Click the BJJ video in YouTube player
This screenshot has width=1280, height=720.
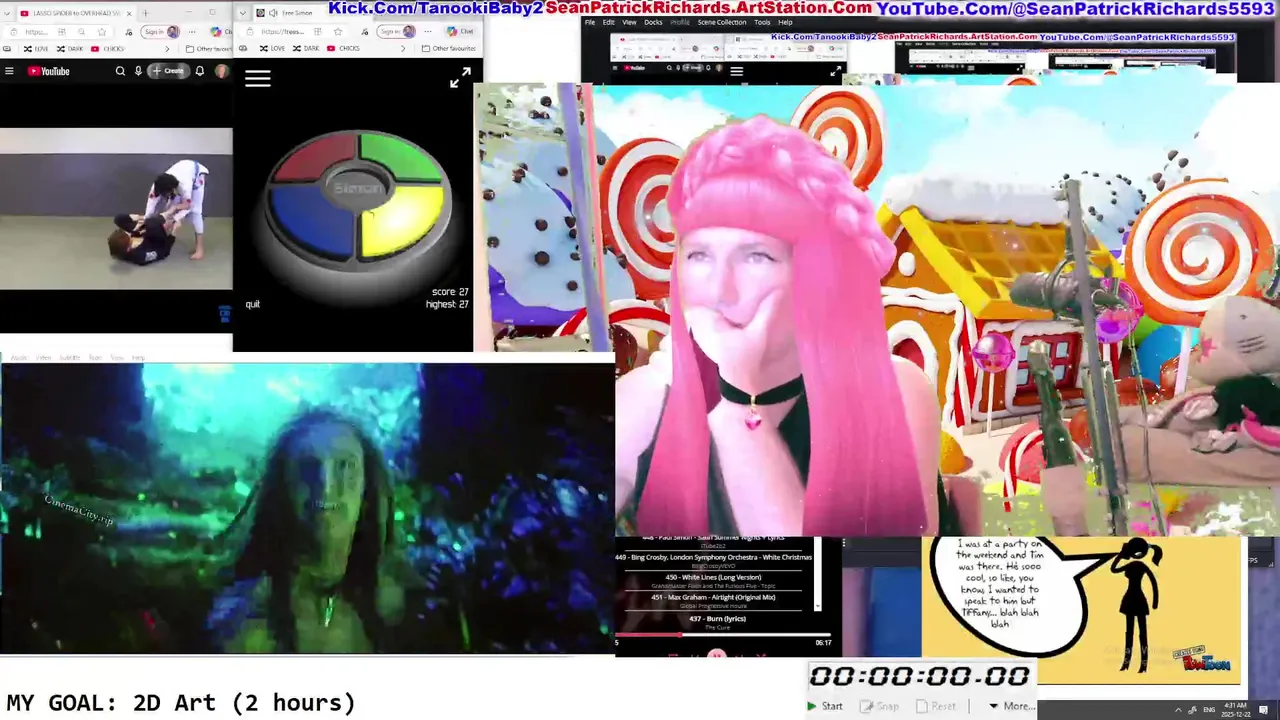116,209
